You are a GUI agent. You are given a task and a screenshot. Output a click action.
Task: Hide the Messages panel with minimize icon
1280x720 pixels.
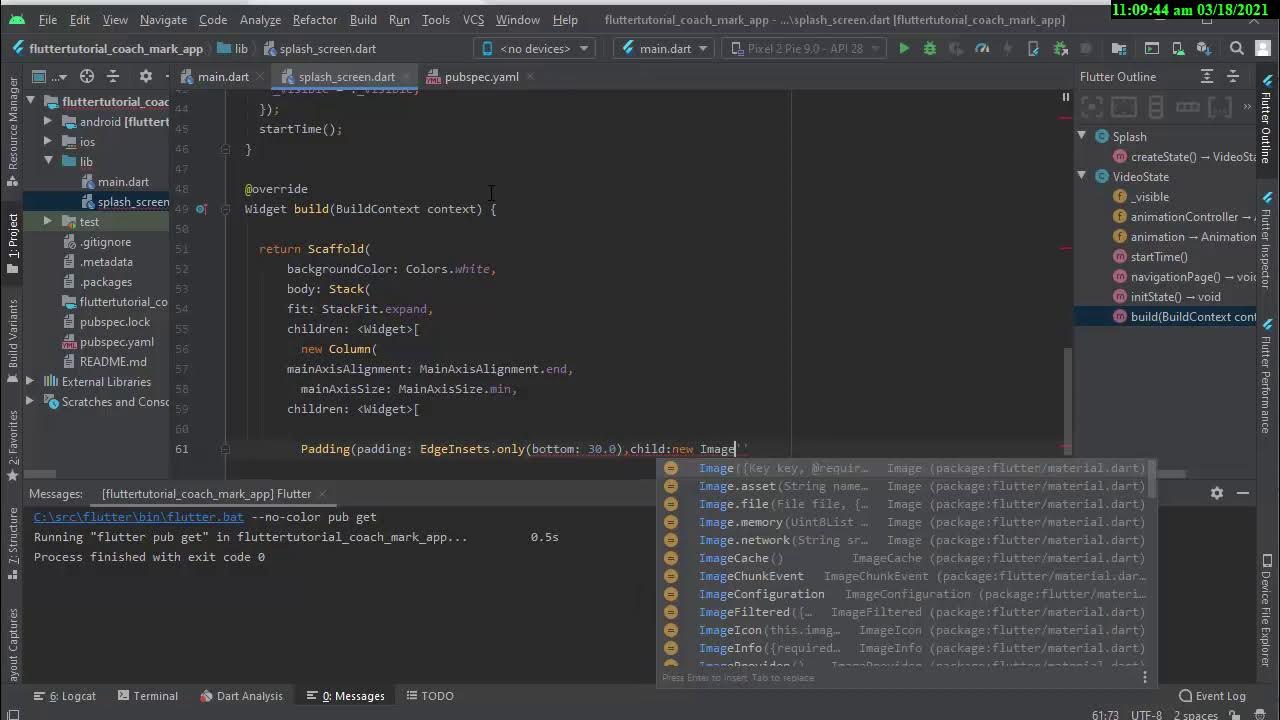[x=1243, y=493]
